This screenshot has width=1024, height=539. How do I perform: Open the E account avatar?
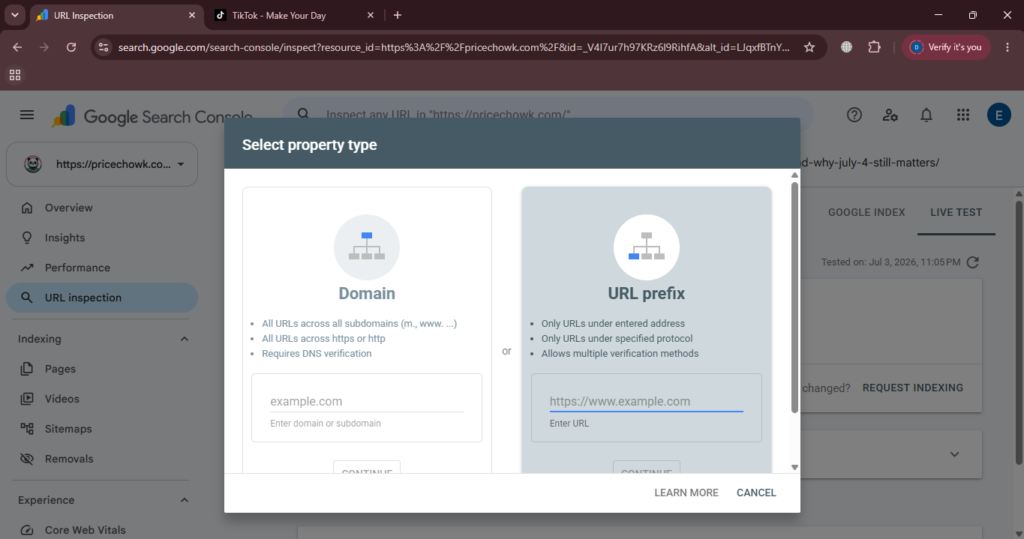(x=999, y=115)
